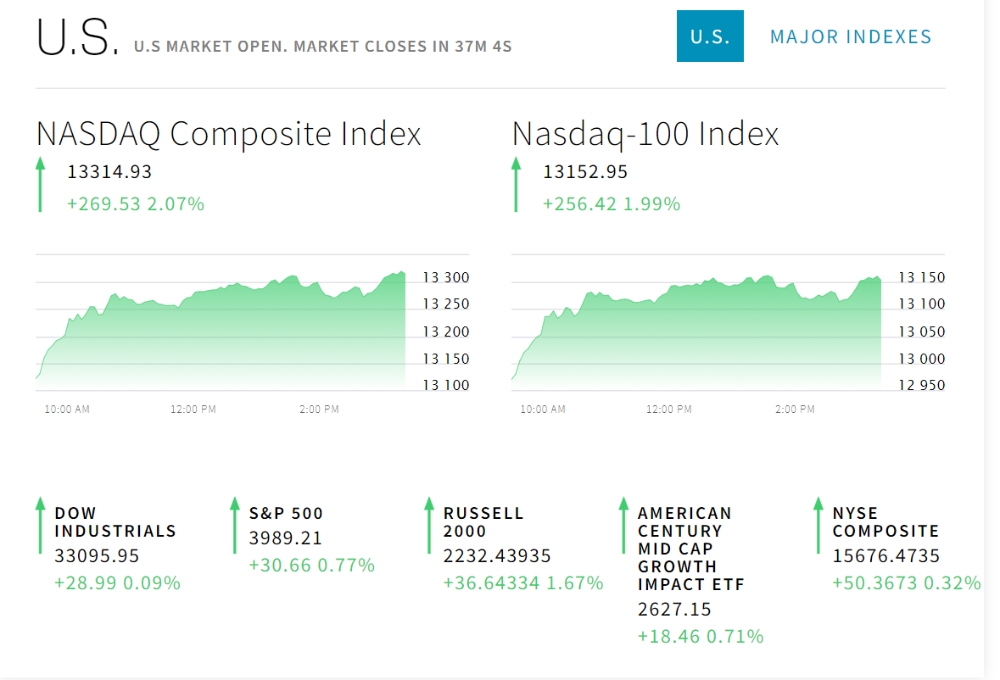
Task: Open the S&P 500 quote
Action: point(286,513)
